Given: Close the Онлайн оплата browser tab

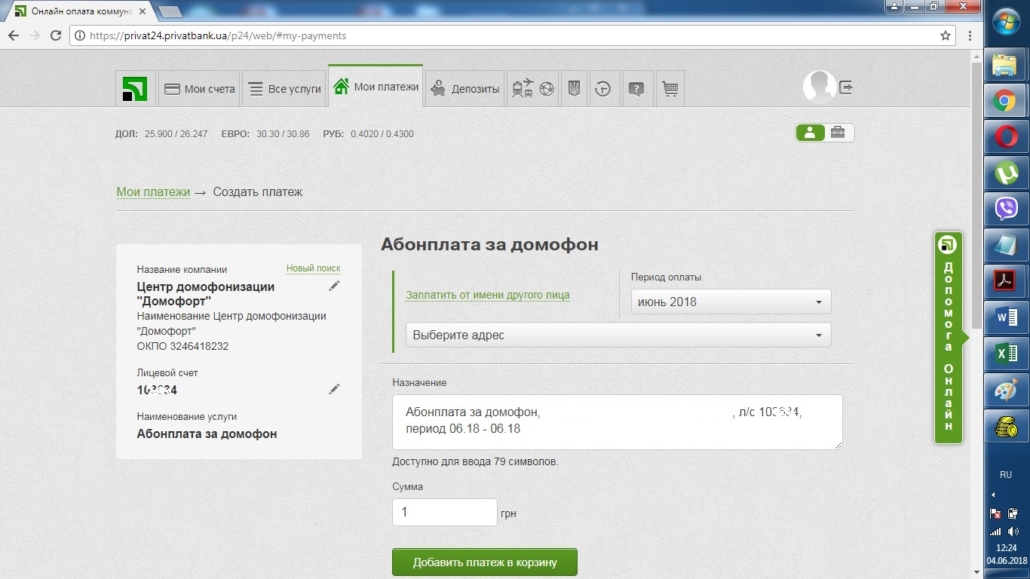Looking at the screenshot, I should (143, 11).
